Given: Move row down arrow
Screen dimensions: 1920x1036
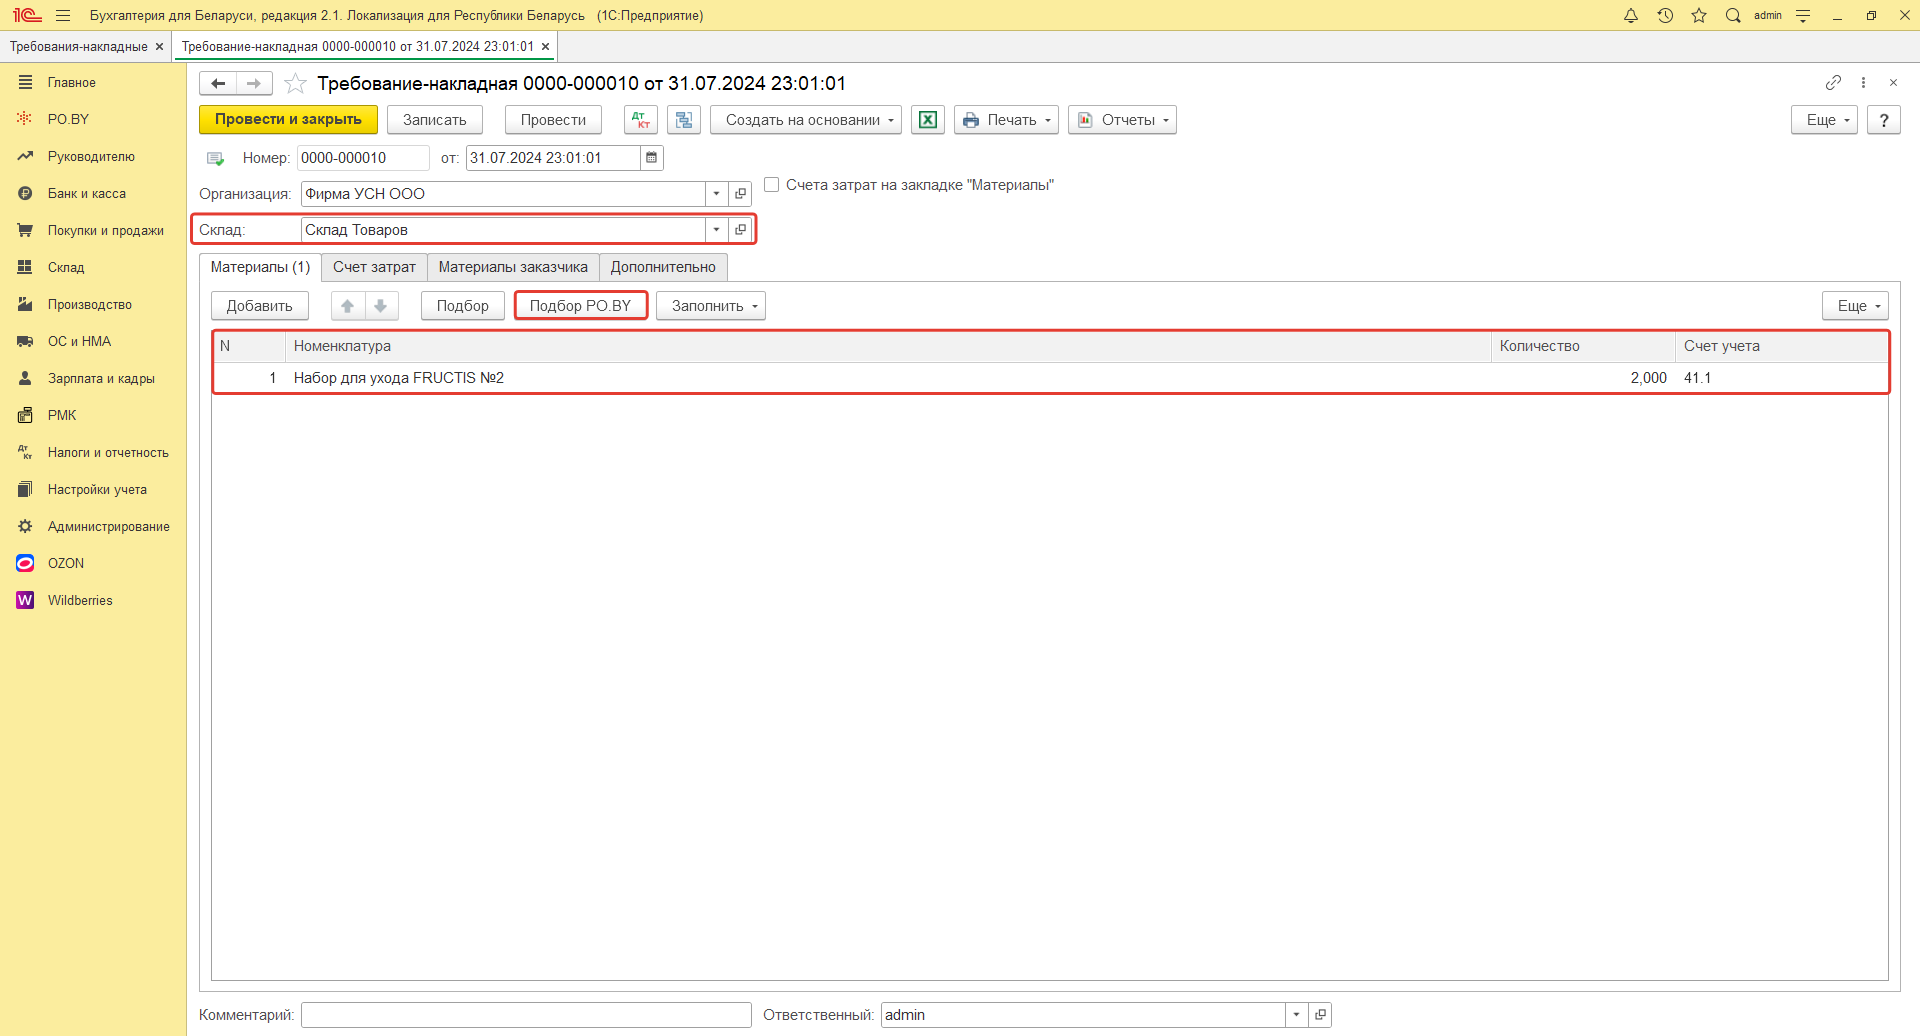Looking at the screenshot, I should tap(381, 306).
